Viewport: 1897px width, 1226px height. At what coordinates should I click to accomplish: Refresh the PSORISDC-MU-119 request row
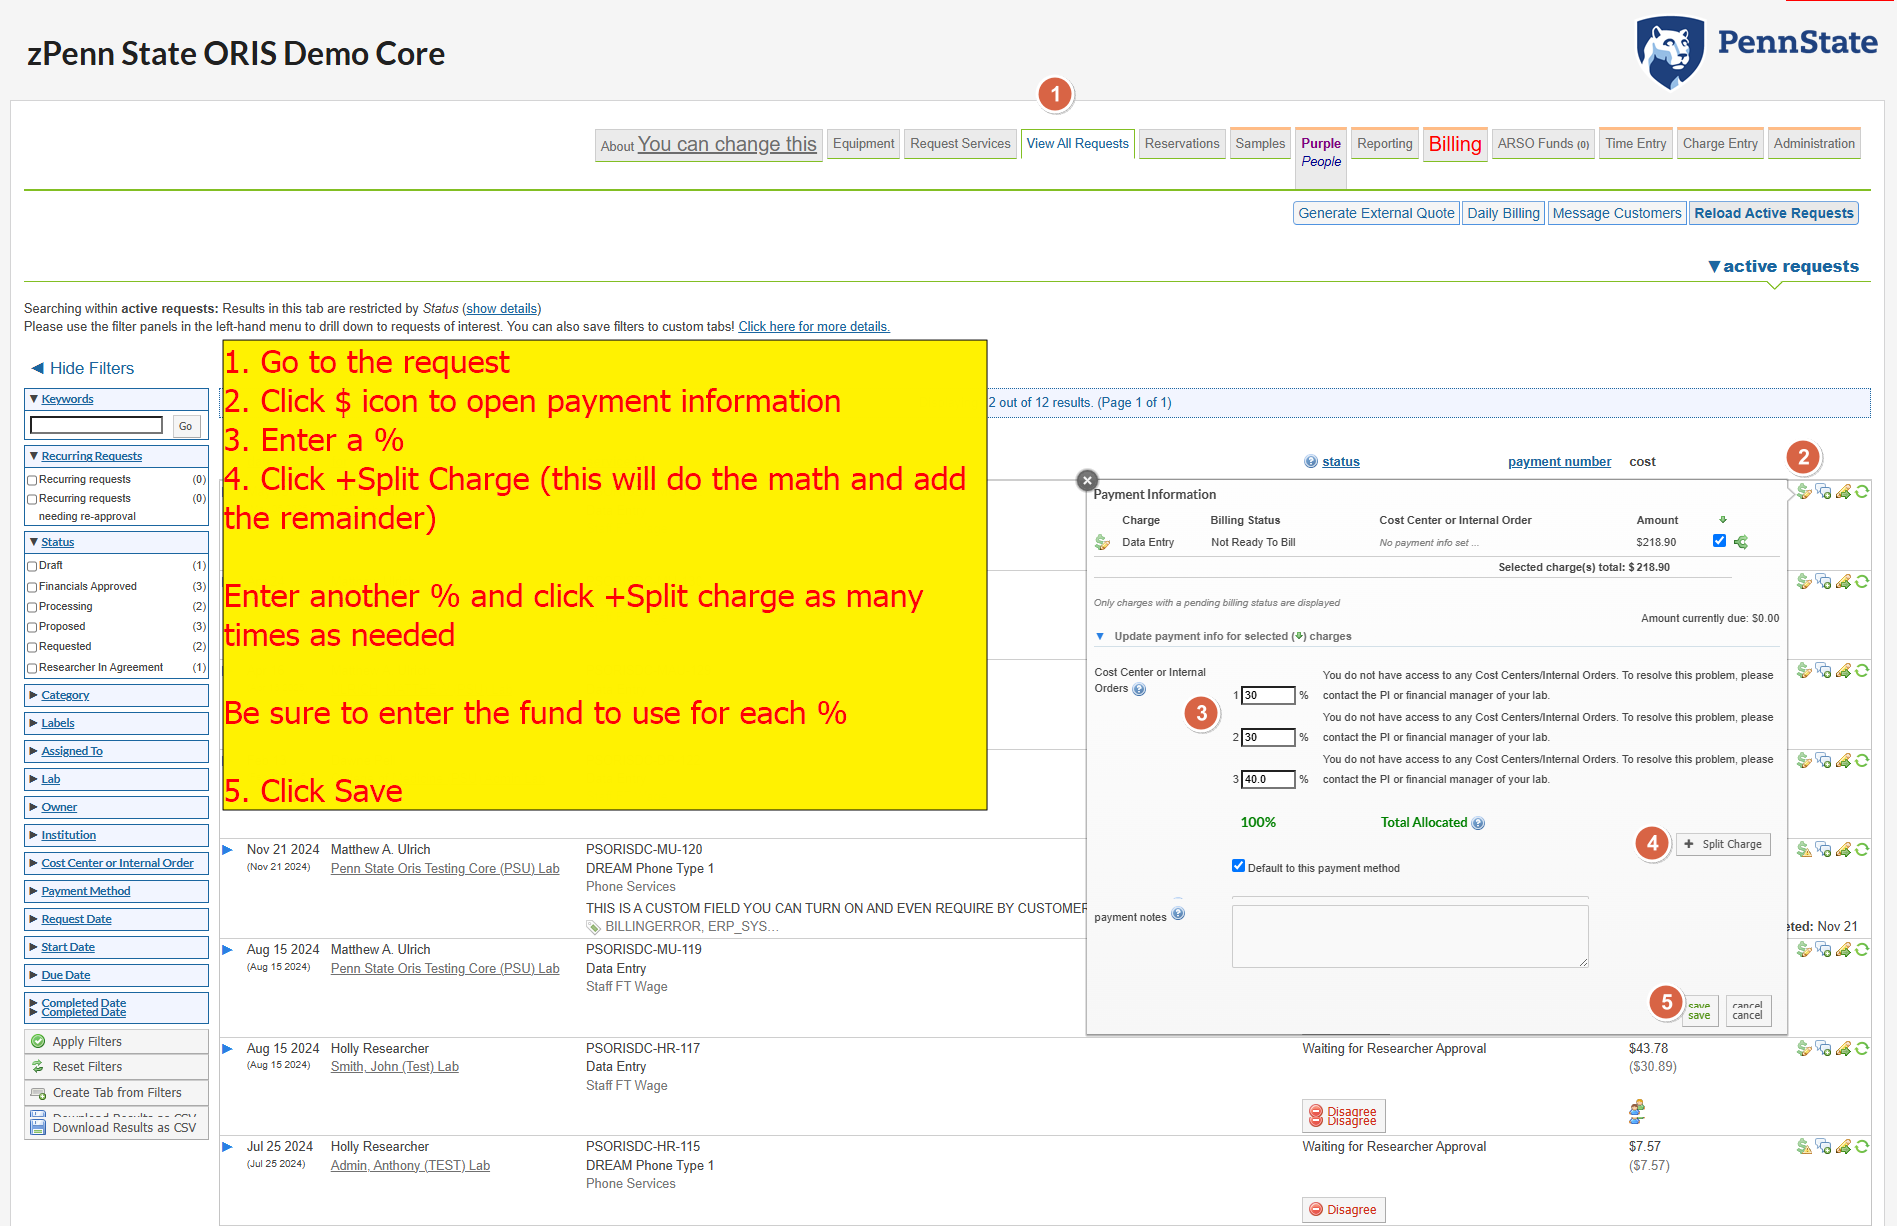click(x=1862, y=950)
